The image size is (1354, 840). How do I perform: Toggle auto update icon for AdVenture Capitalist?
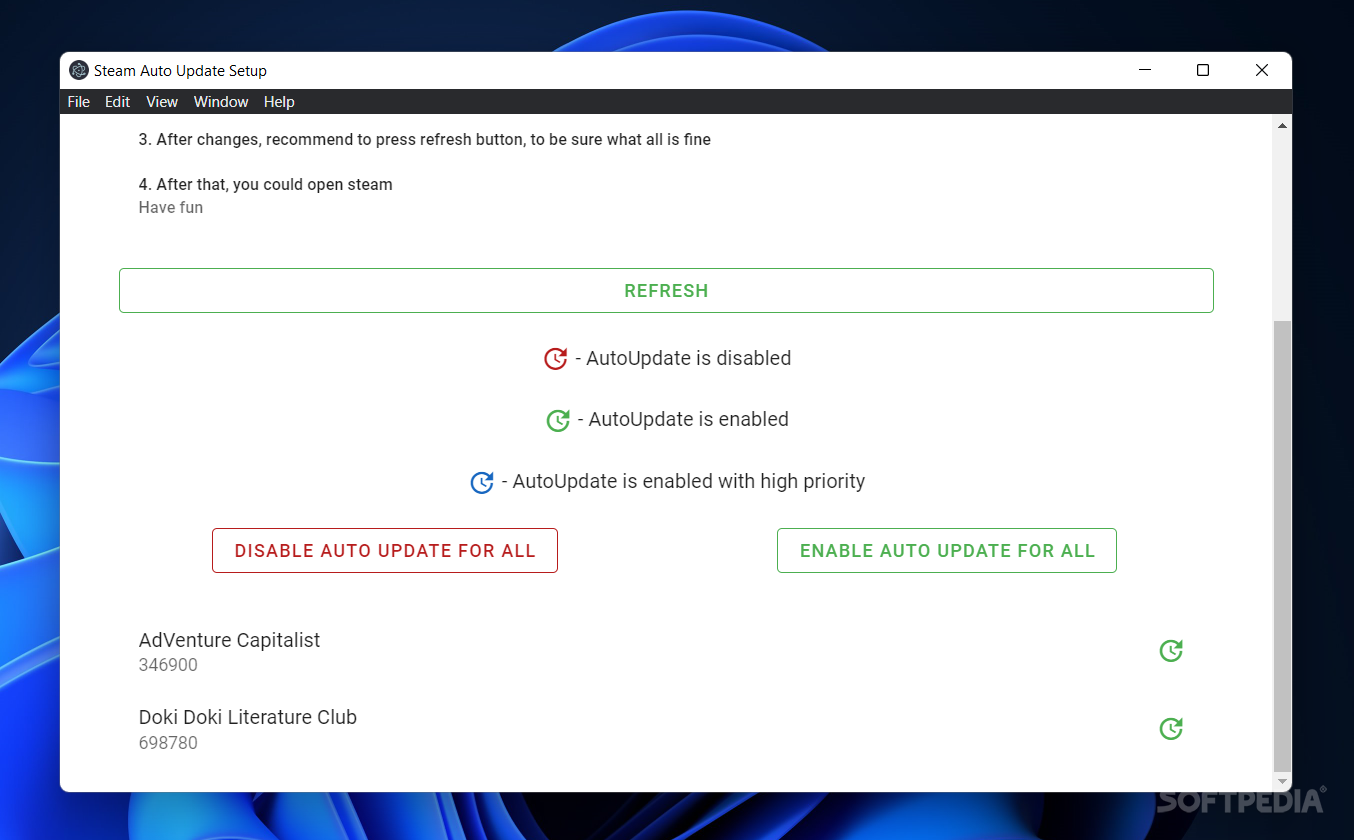click(x=1171, y=651)
